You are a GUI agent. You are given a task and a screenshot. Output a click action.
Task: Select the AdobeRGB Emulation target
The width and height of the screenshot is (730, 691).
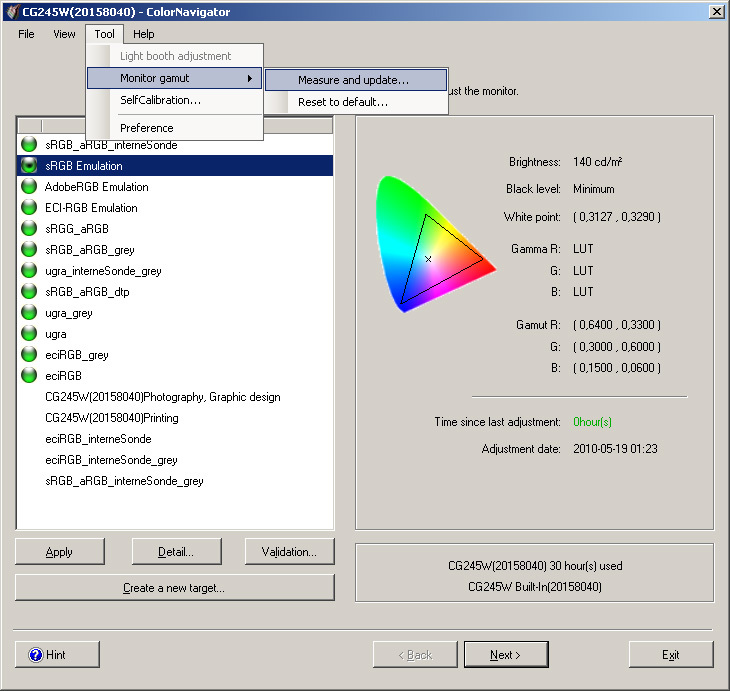(96, 187)
